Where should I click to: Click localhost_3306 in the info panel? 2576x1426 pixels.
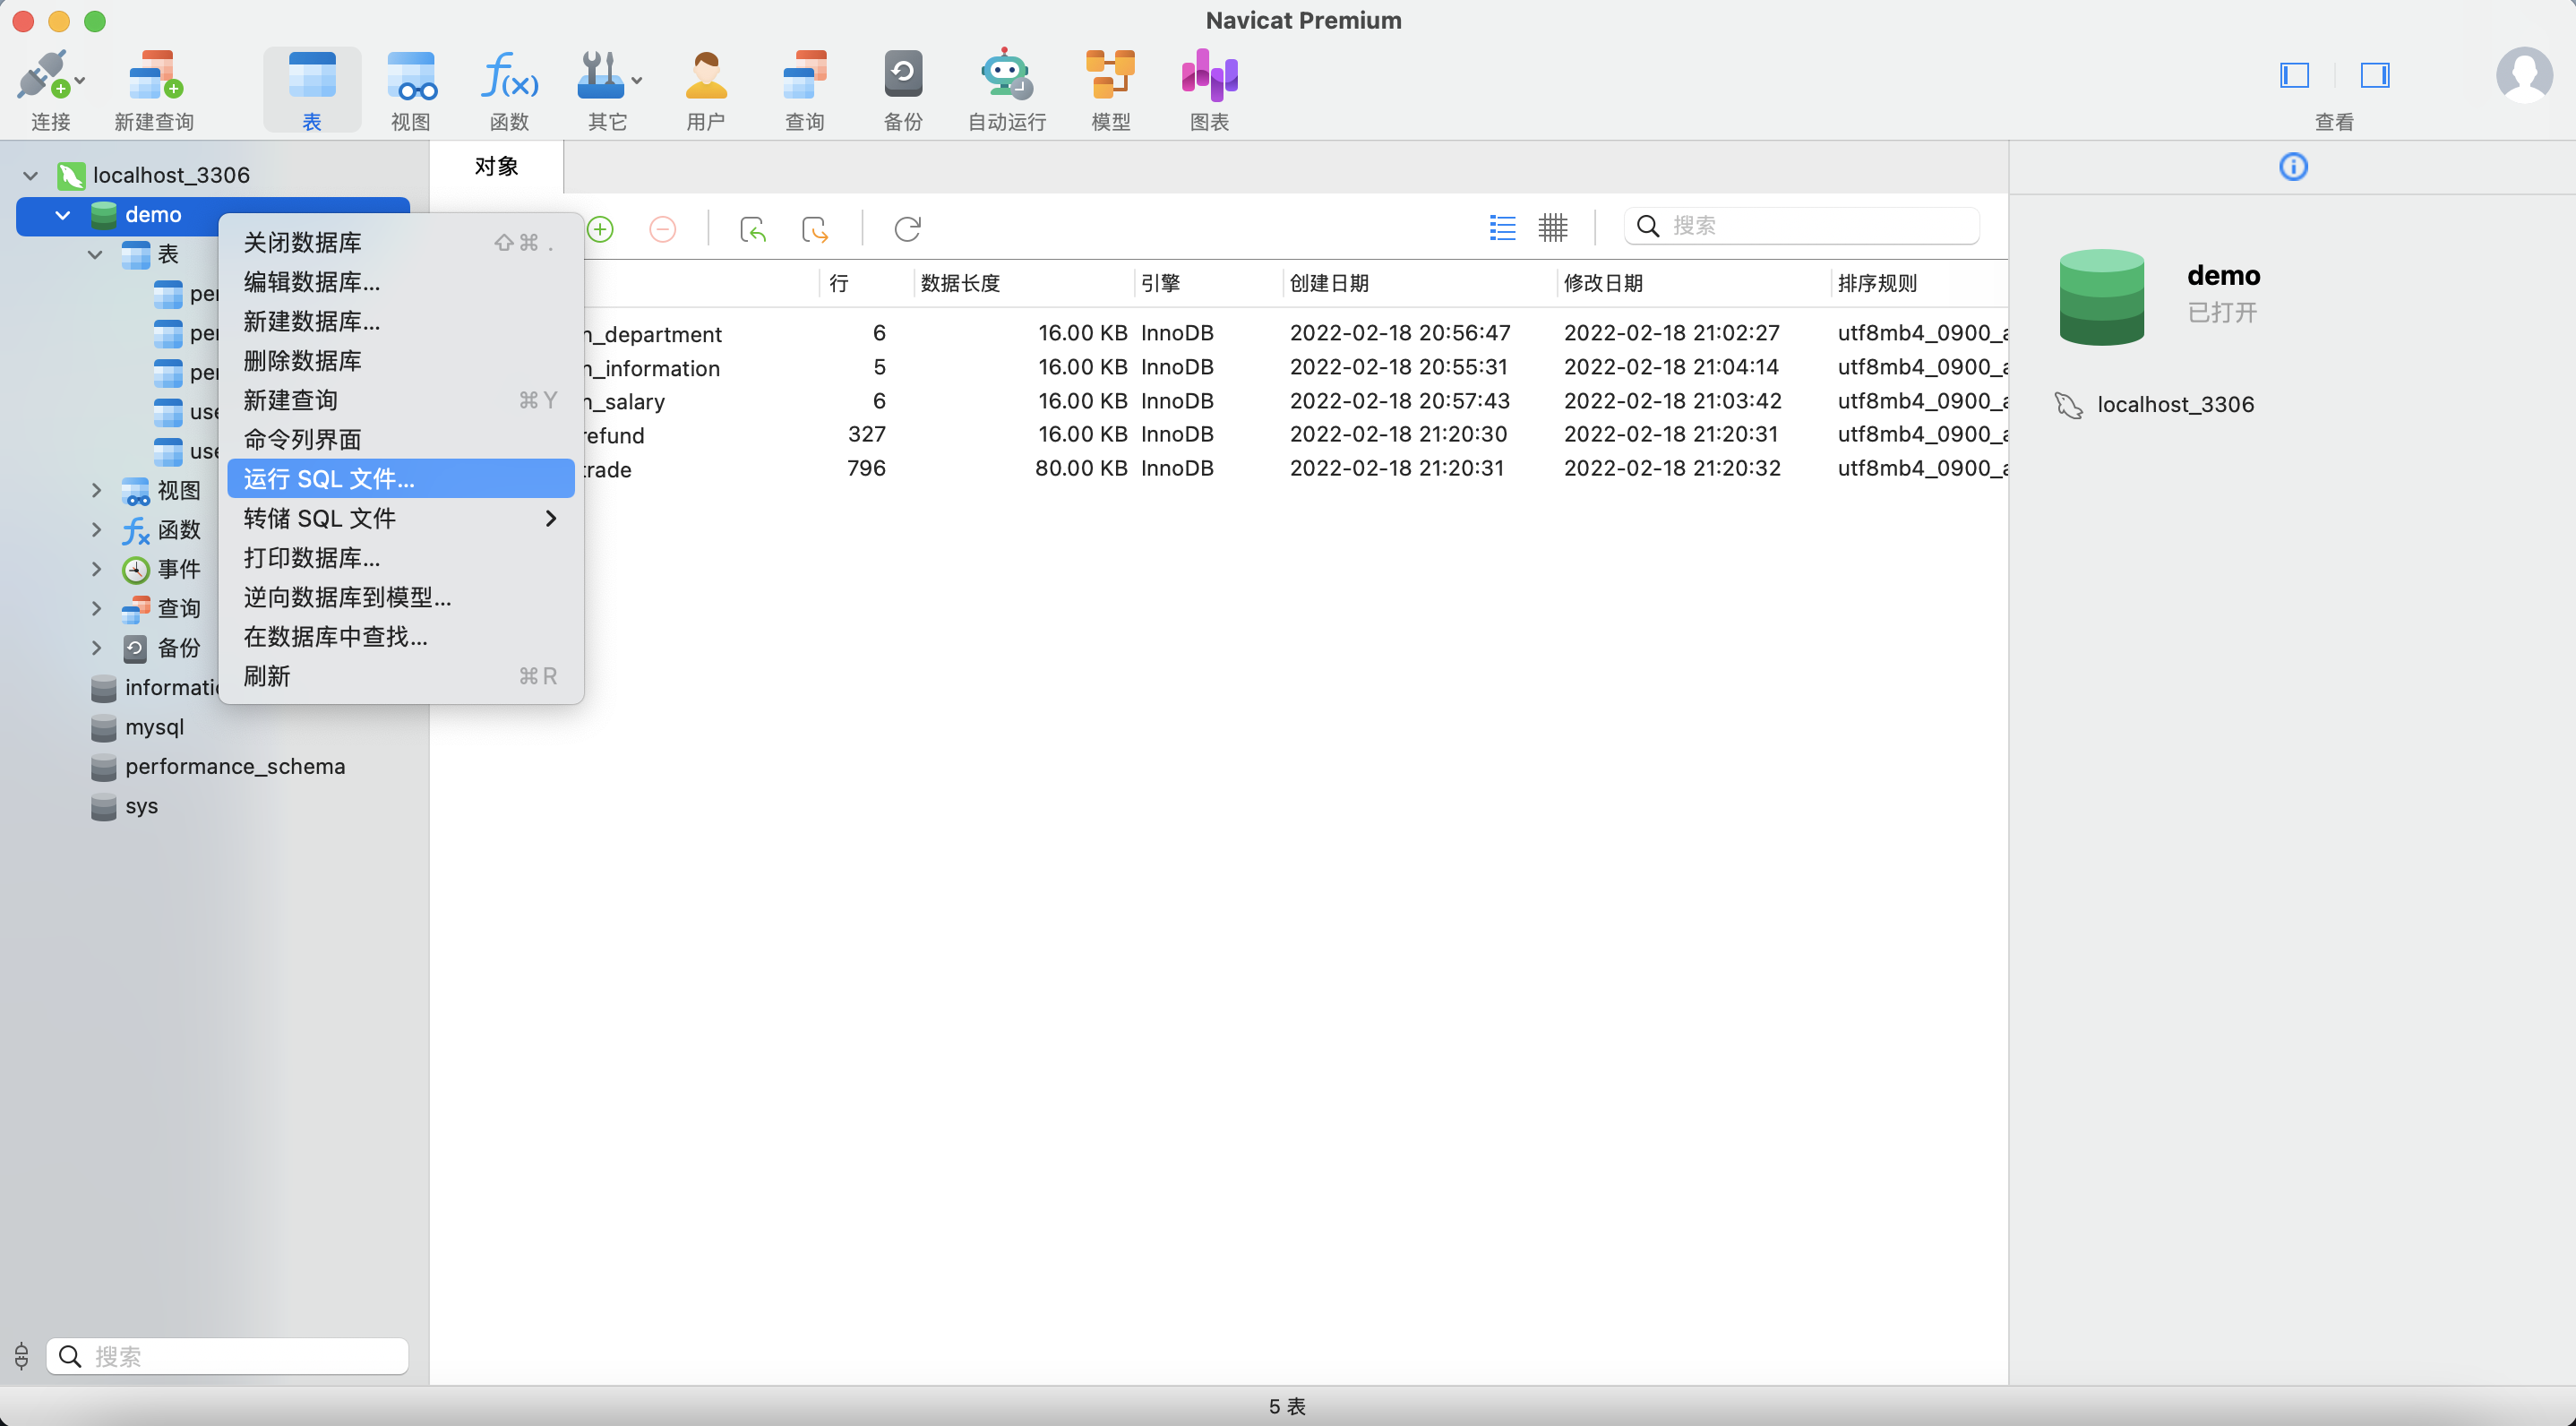(x=2175, y=404)
